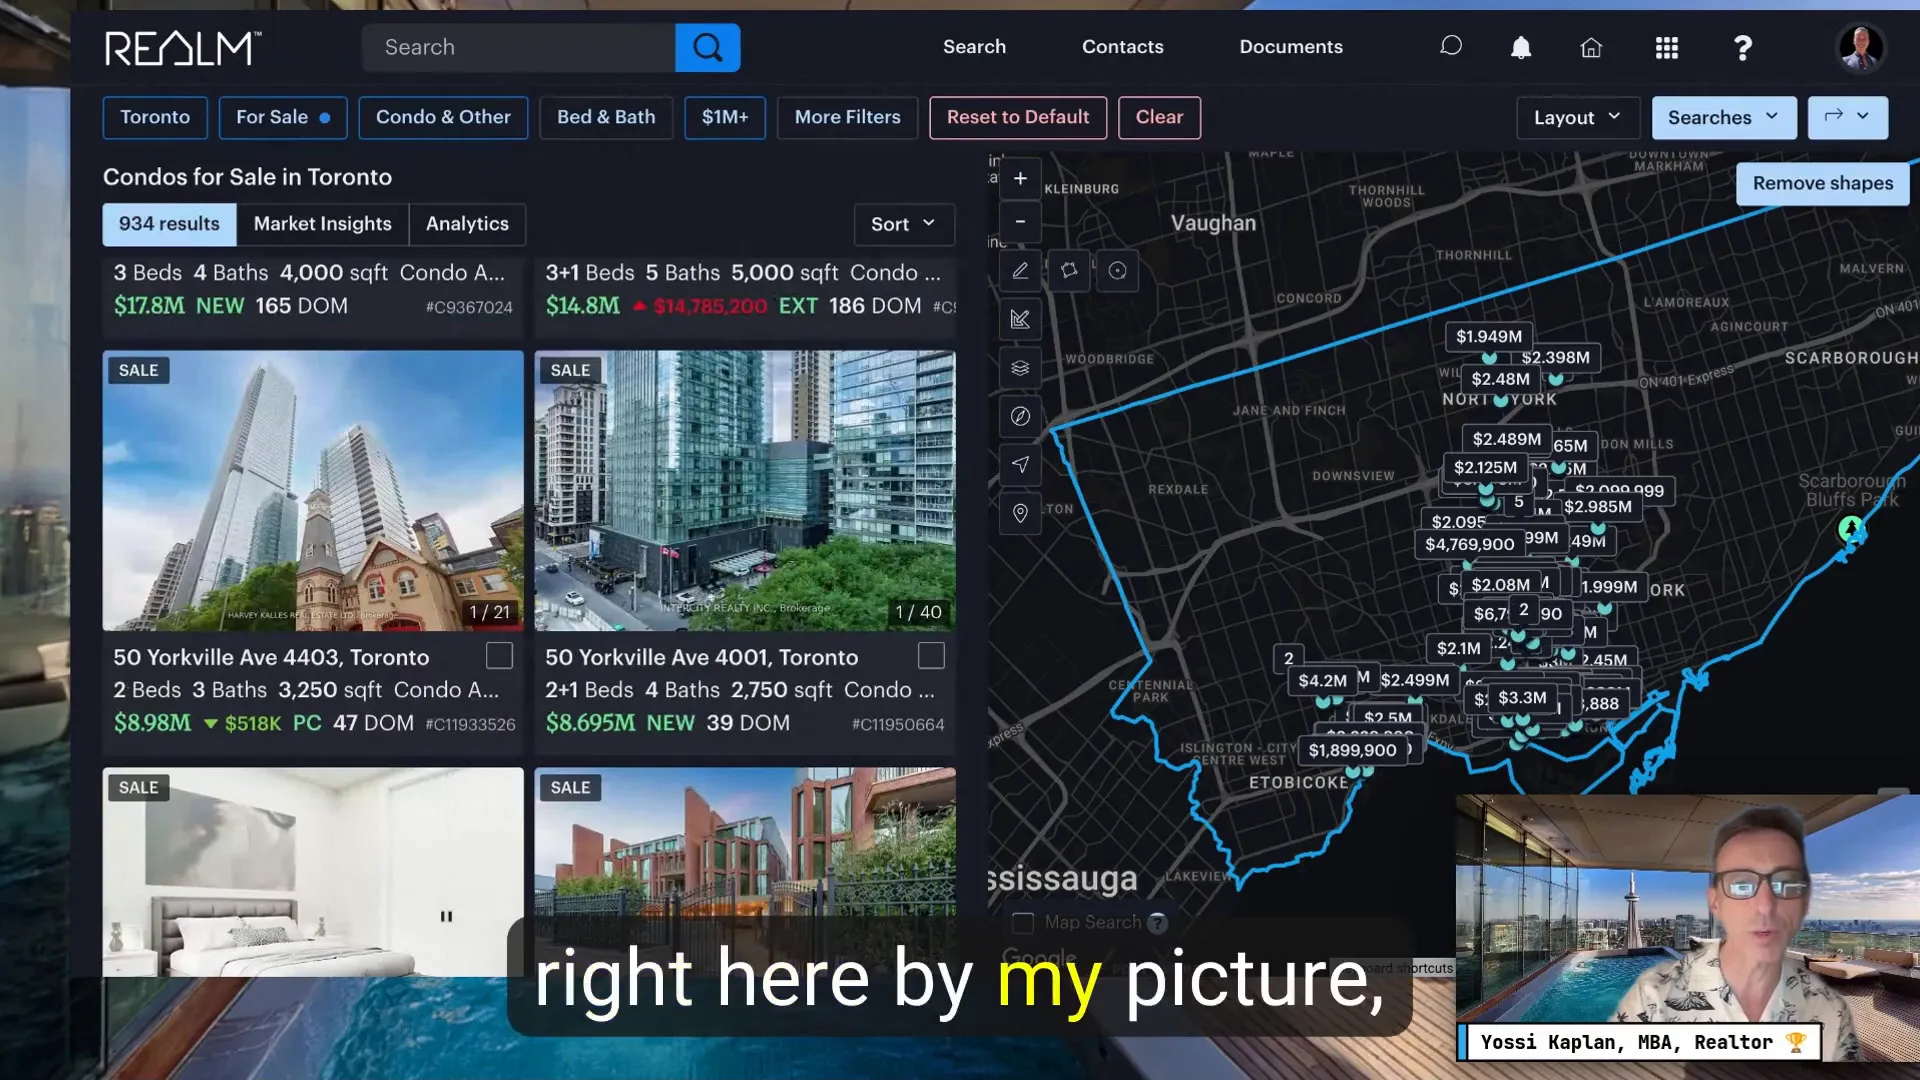Click the $8.695M listing price
This screenshot has width=1920, height=1080.
click(x=590, y=723)
